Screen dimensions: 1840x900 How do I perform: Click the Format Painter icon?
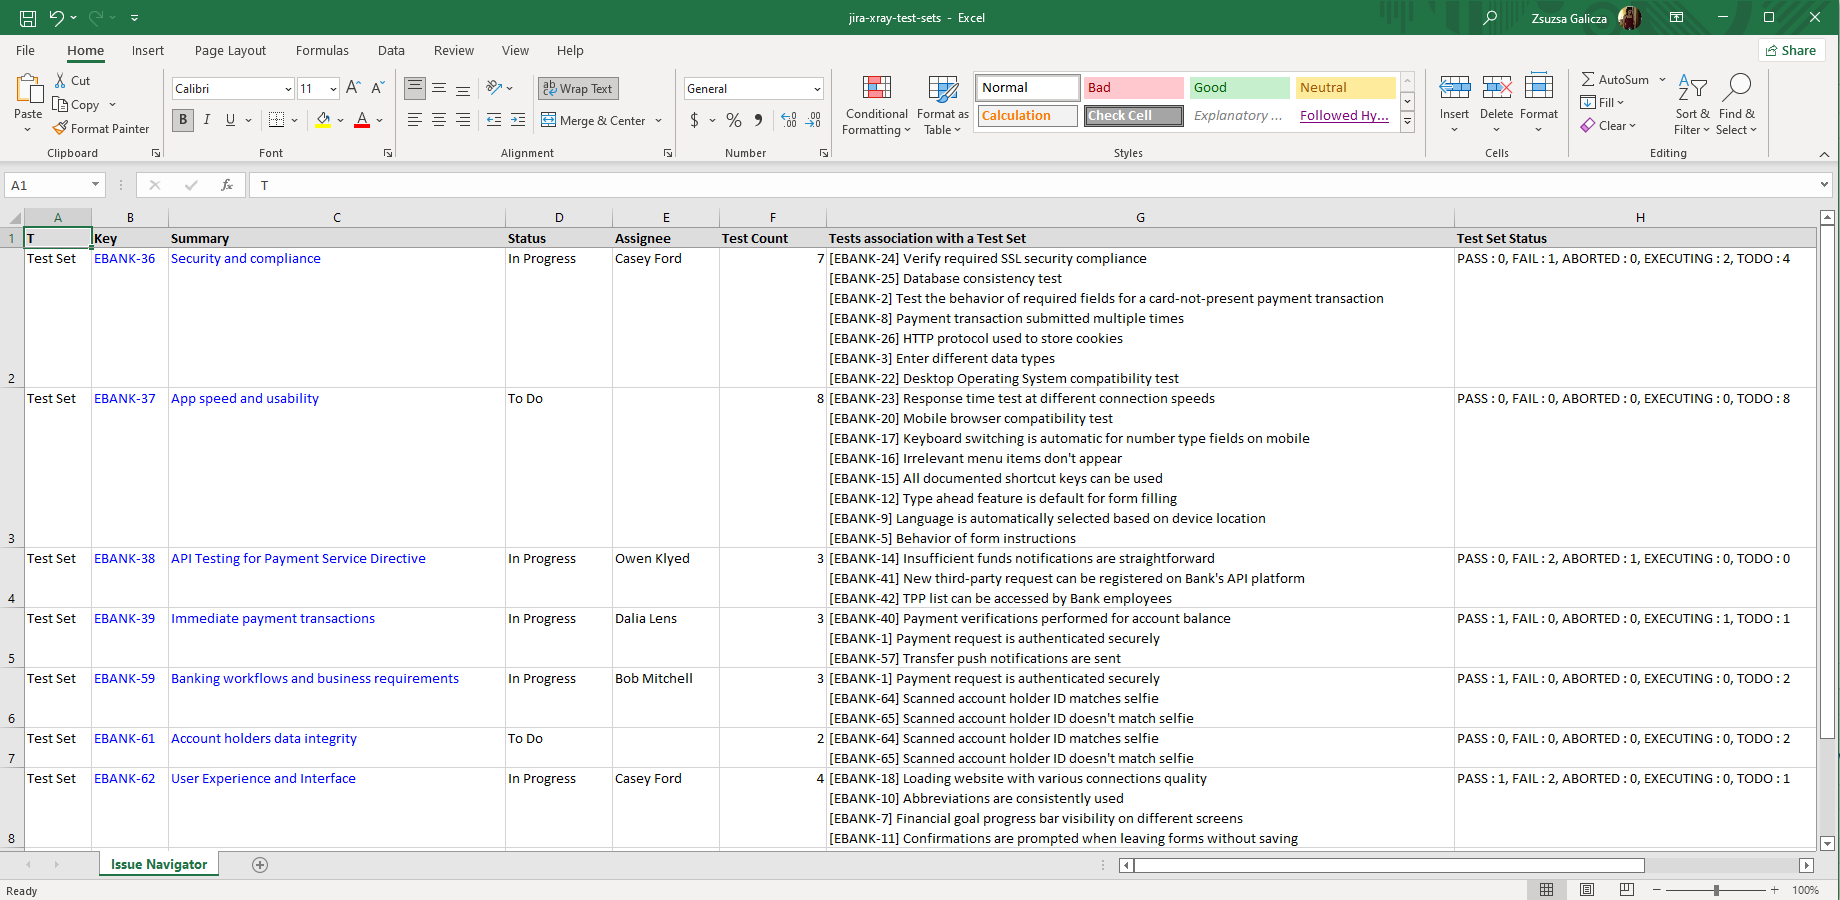pyautogui.click(x=61, y=128)
